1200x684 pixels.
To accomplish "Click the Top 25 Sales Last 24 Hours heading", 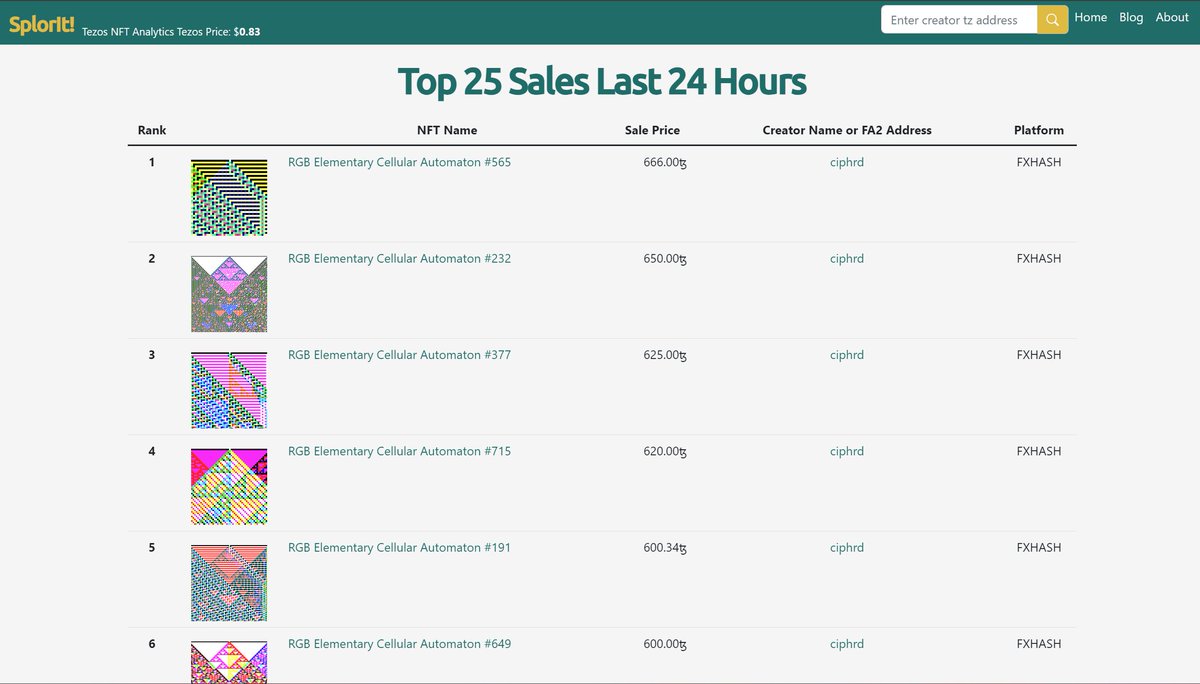I will (x=602, y=82).
